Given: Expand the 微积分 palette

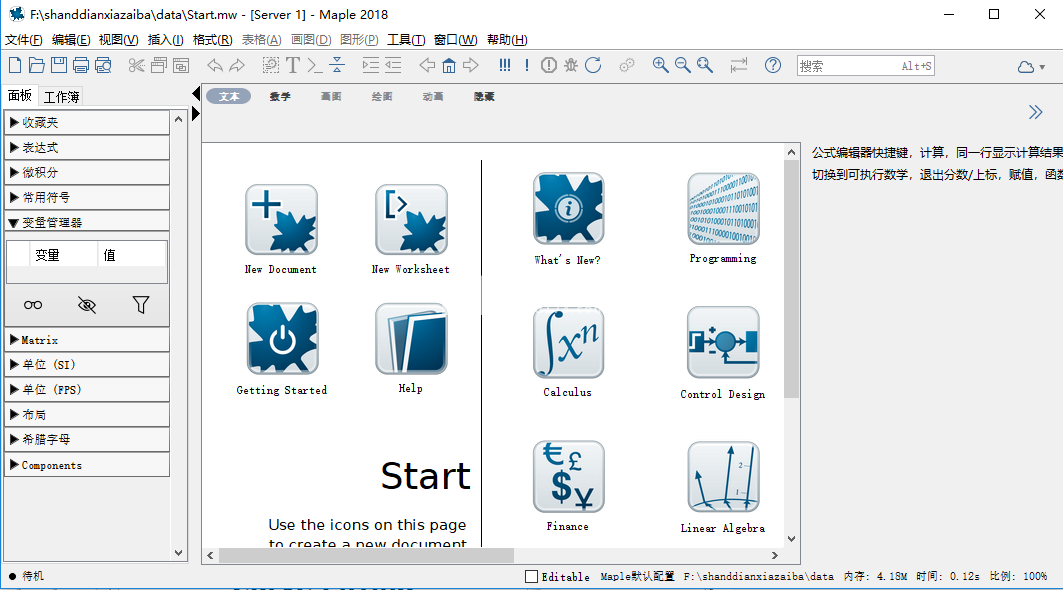Looking at the screenshot, I should click(x=87, y=172).
